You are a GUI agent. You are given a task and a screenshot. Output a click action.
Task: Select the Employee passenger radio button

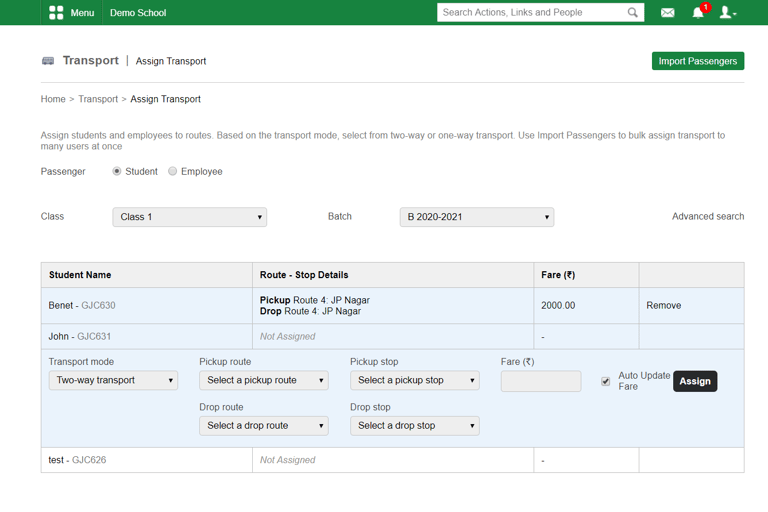coord(173,172)
